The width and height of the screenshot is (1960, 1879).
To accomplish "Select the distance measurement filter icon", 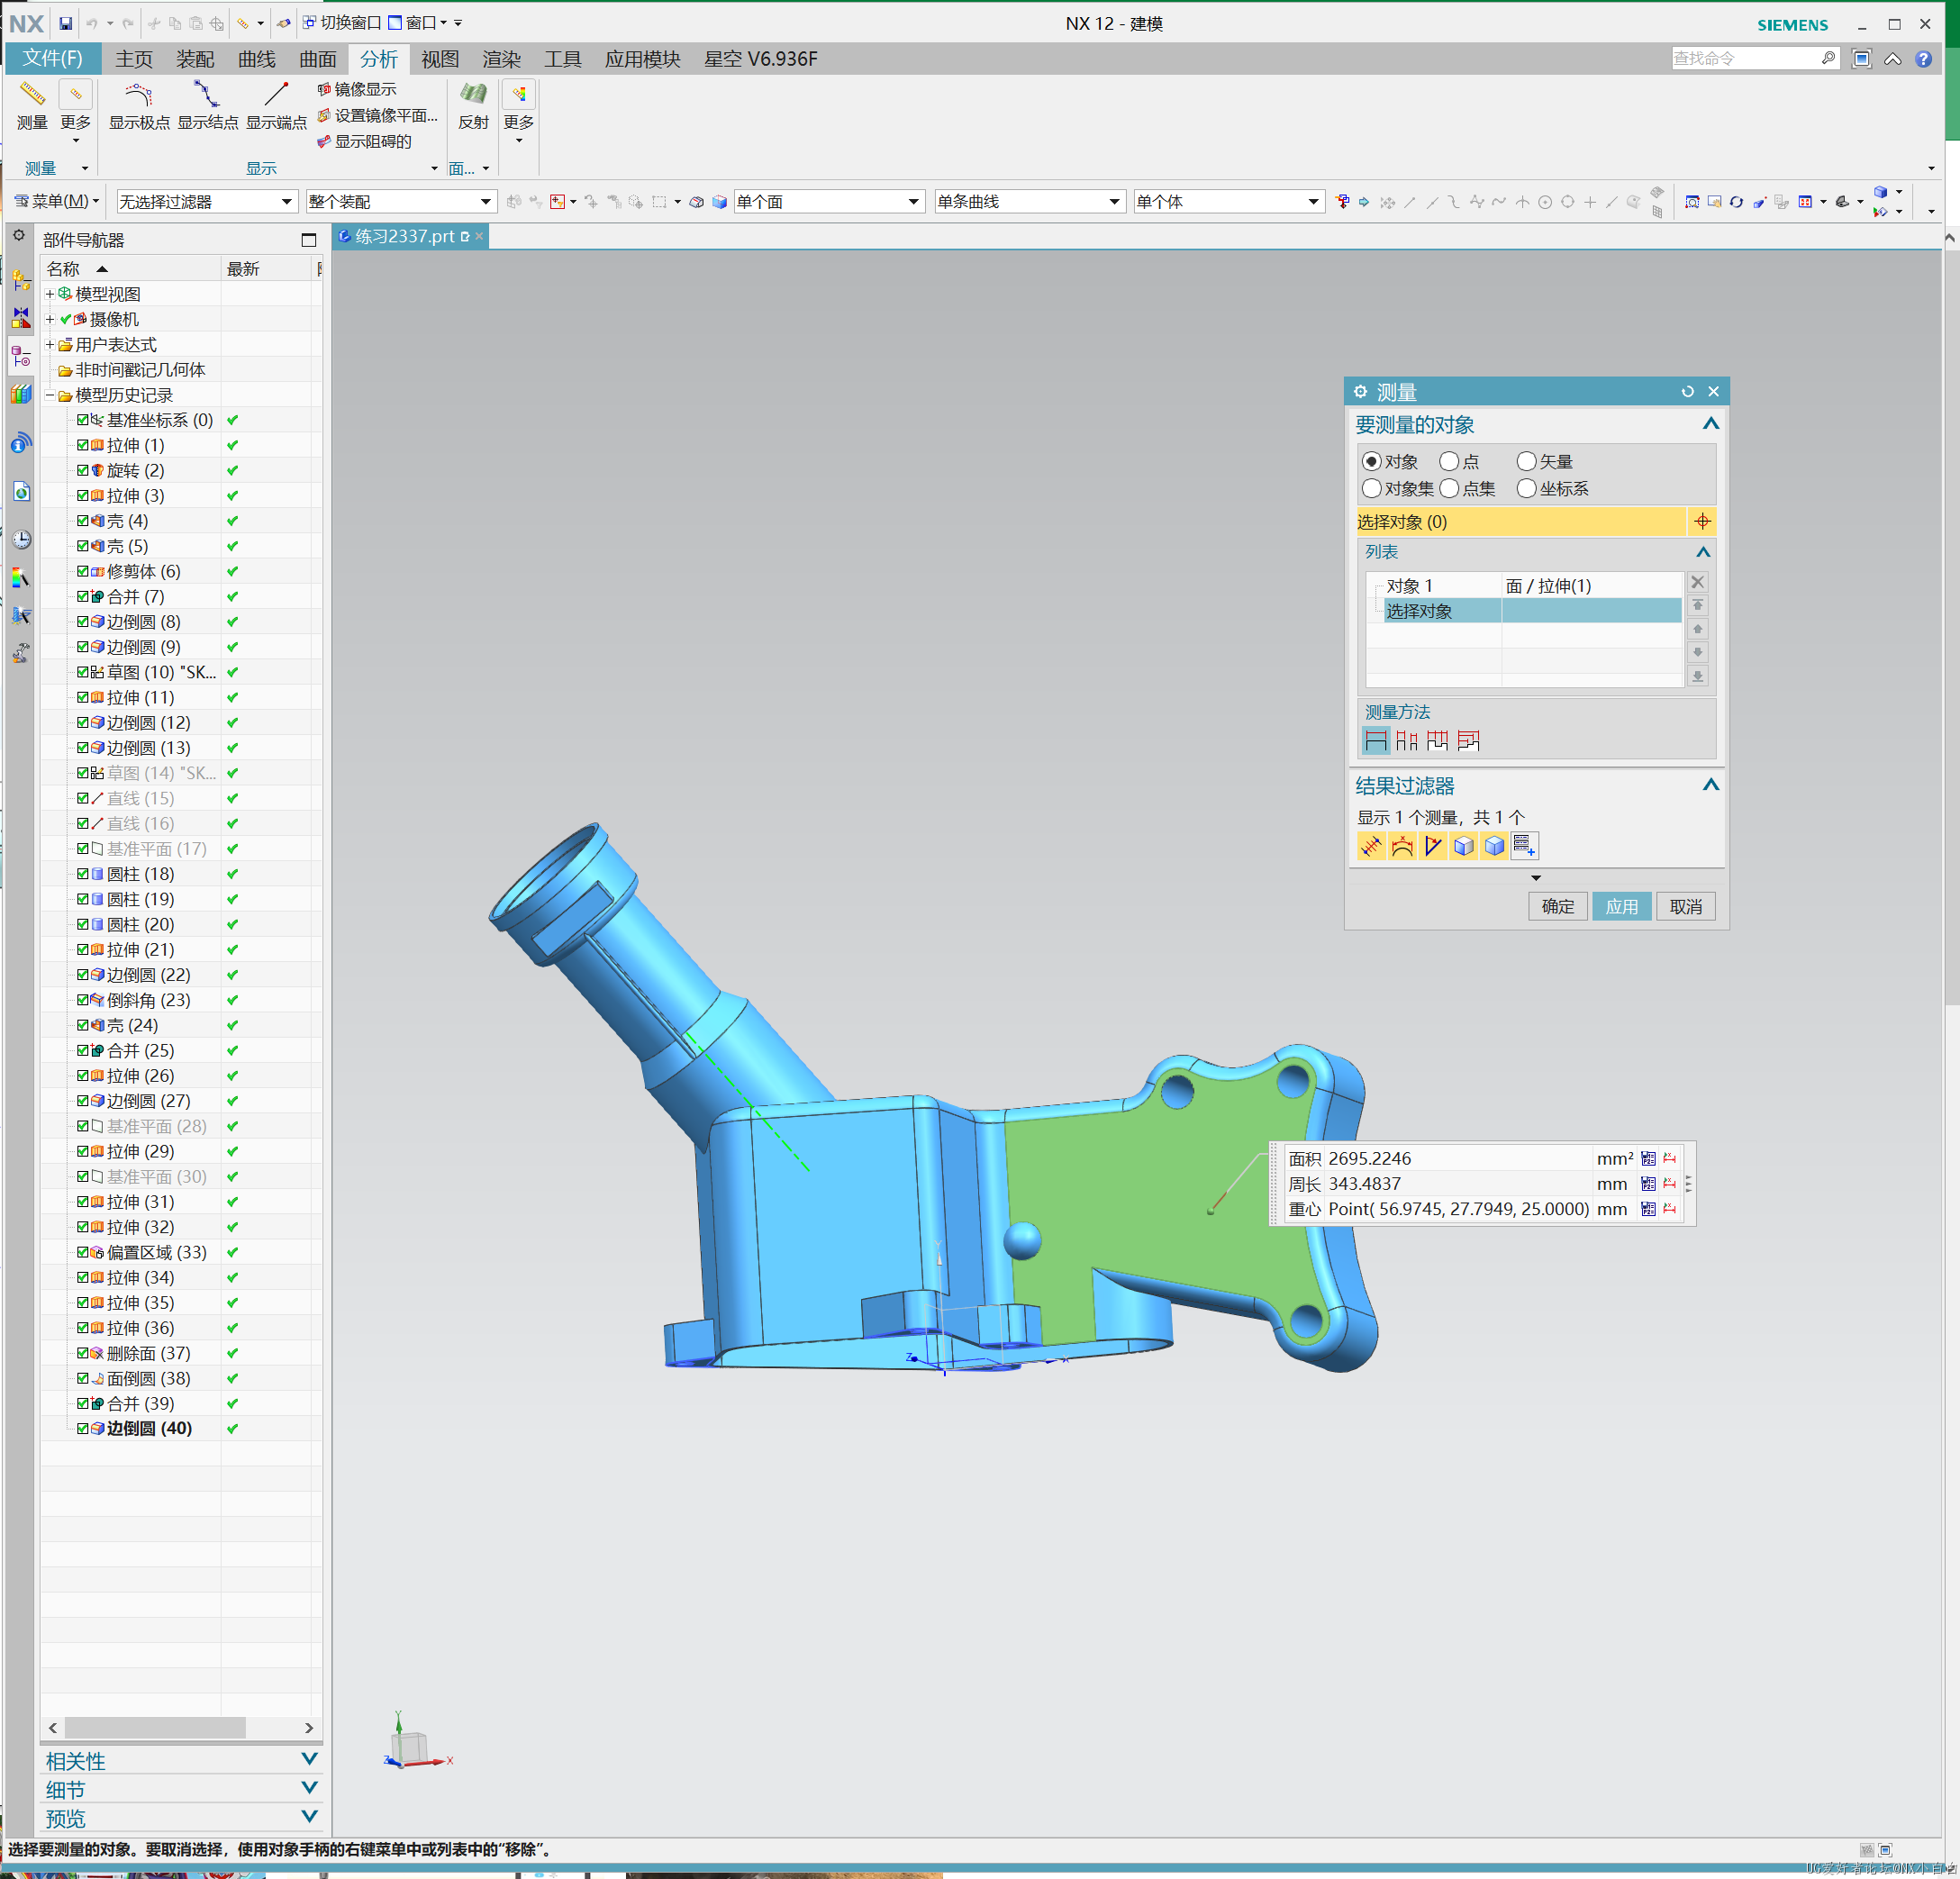I will (1371, 846).
